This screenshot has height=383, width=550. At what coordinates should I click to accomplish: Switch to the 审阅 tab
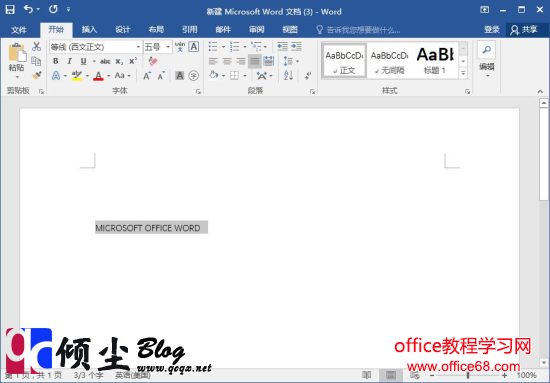[x=256, y=30]
